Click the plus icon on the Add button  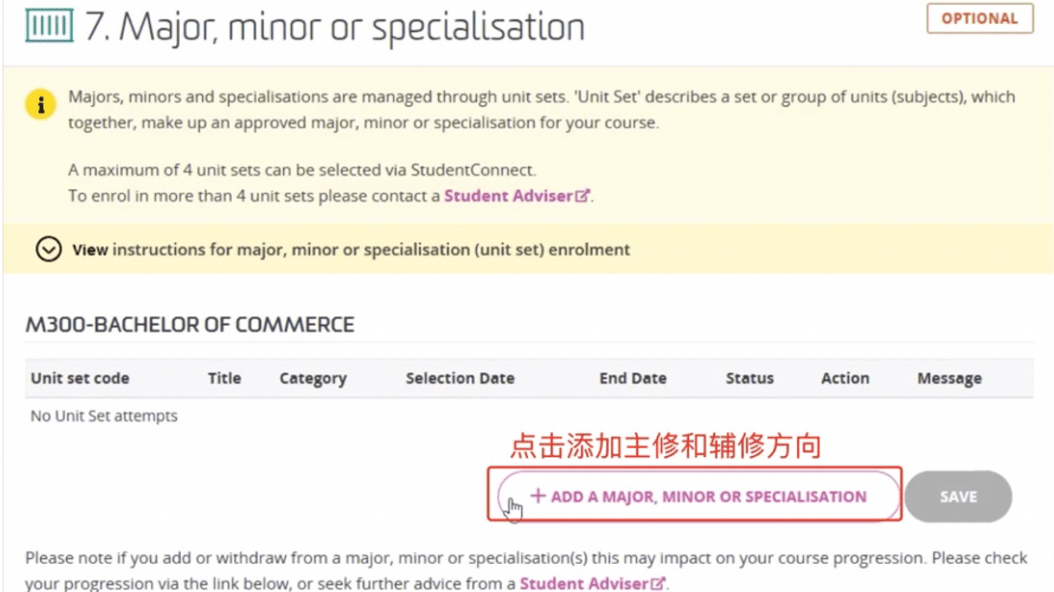pos(538,496)
